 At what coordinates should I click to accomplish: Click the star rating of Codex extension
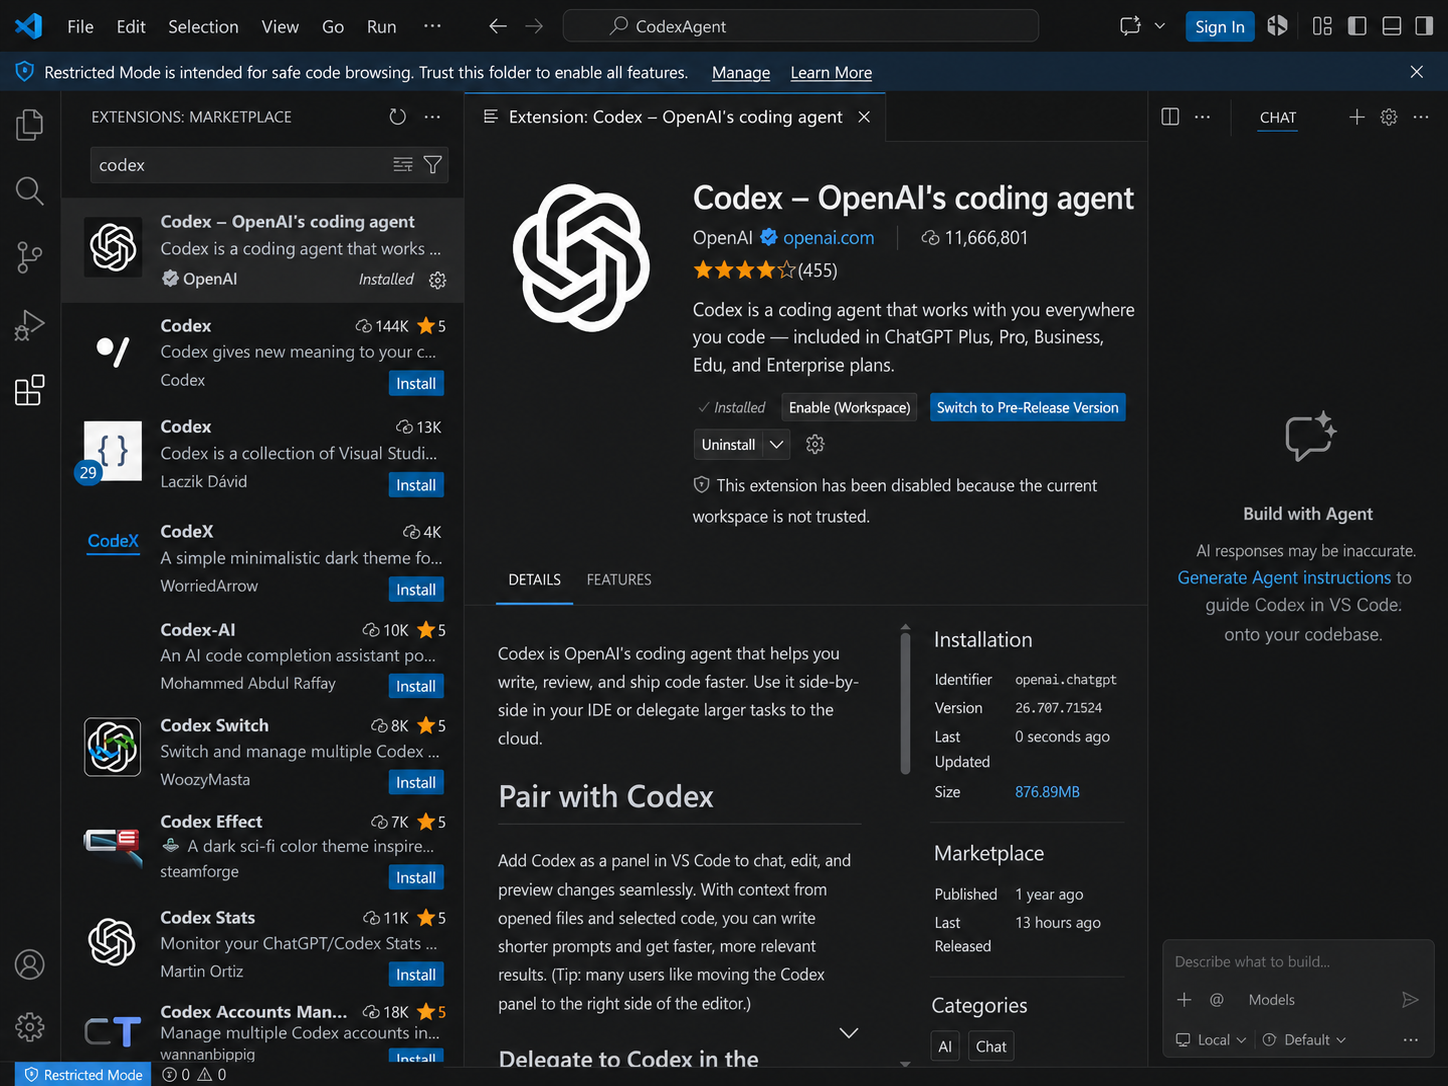(x=765, y=270)
